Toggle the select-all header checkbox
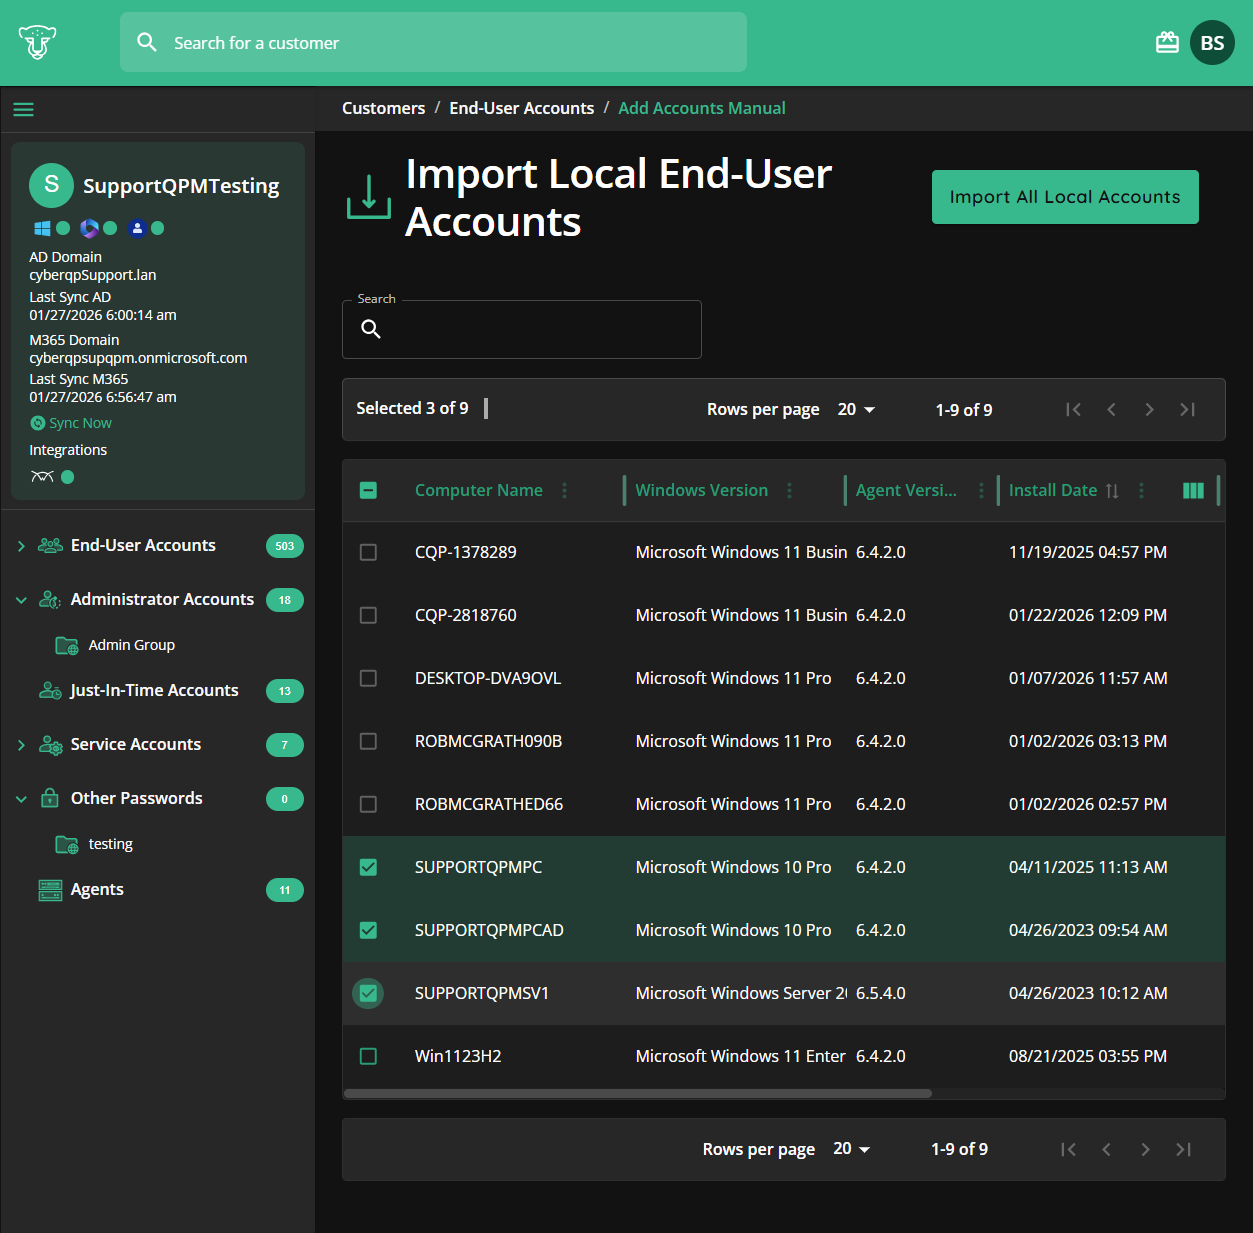 point(368,490)
